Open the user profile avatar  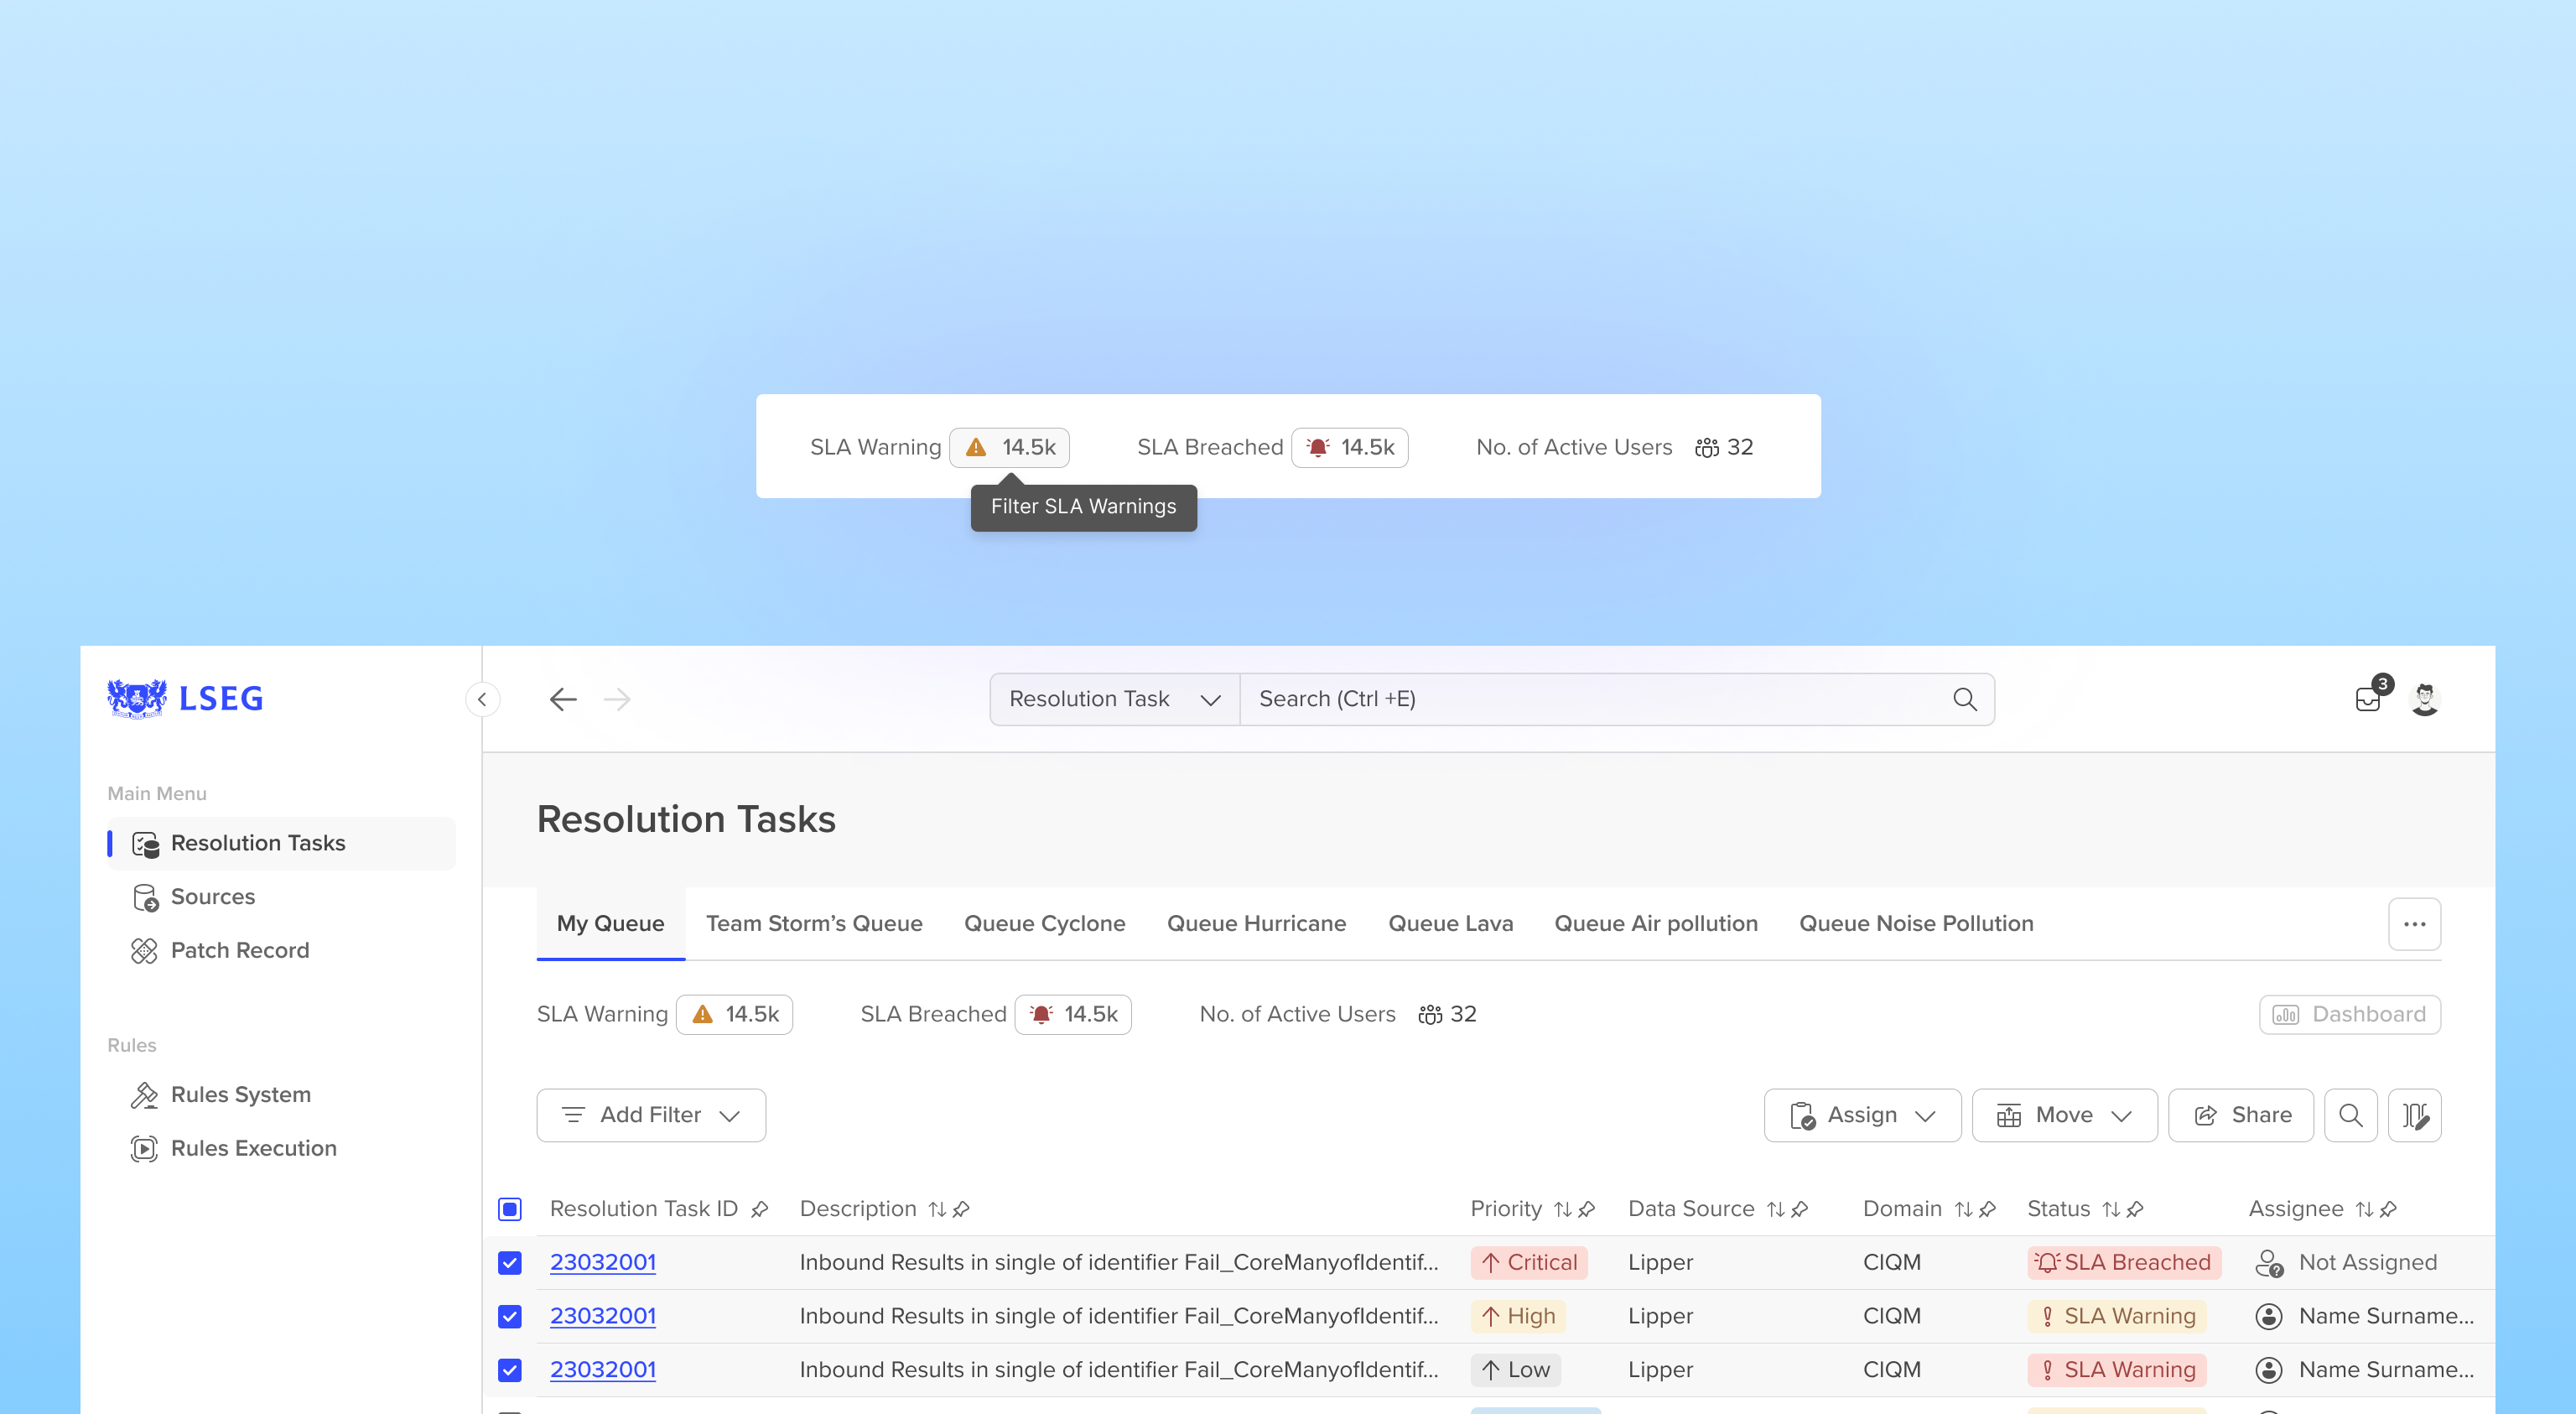(2424, 699)
